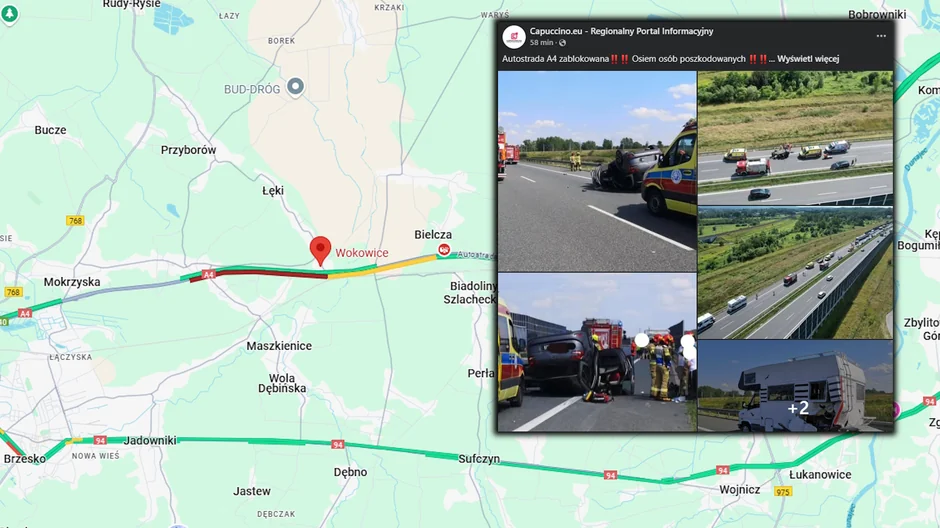Open the three-dot post options menu
940x528 pixels.
[881, 36]
